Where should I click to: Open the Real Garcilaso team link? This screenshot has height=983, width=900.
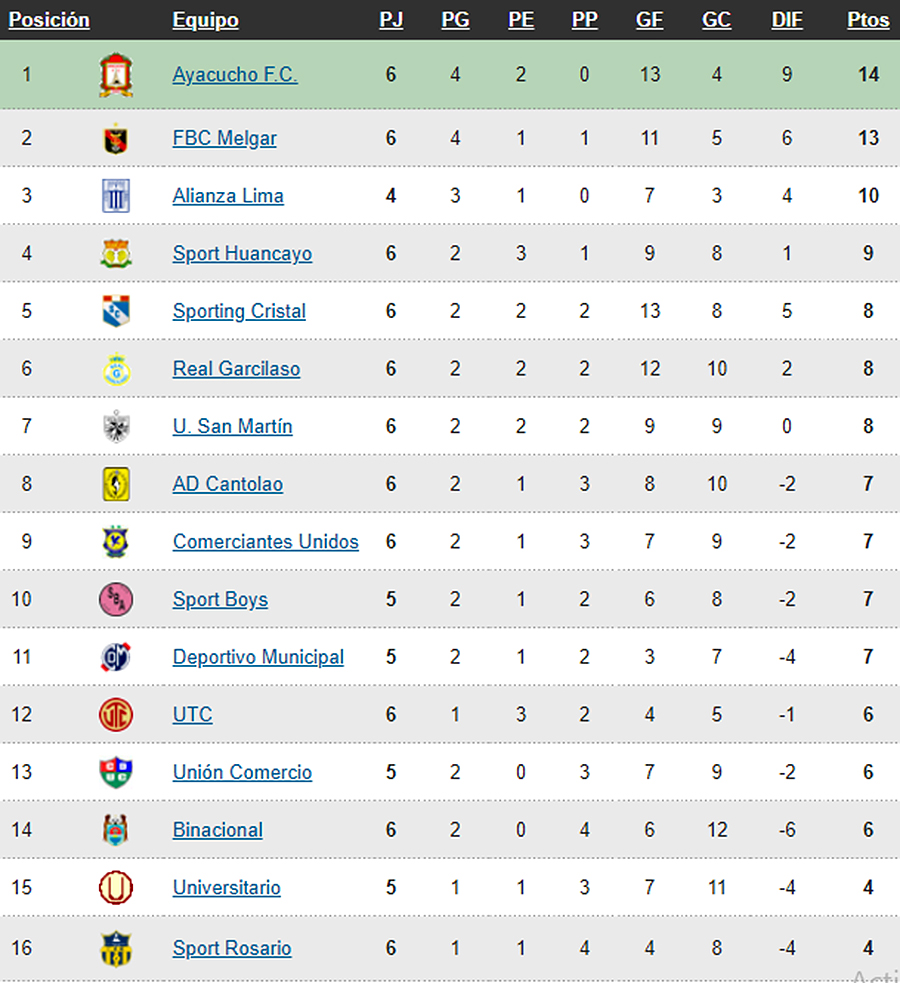236,369
